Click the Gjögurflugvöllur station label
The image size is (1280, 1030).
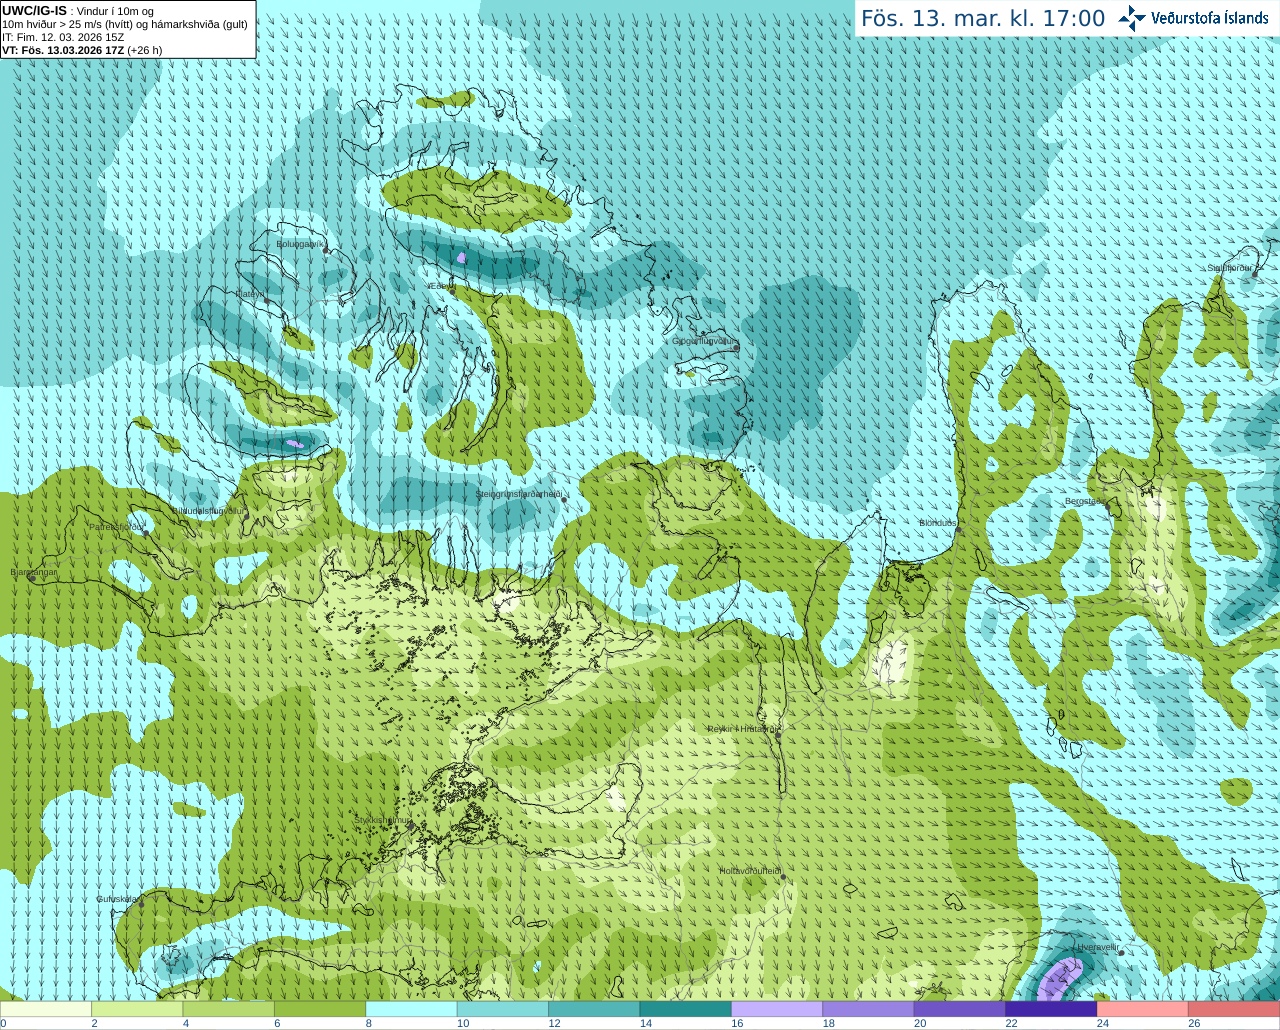click(x=704, y=341)
